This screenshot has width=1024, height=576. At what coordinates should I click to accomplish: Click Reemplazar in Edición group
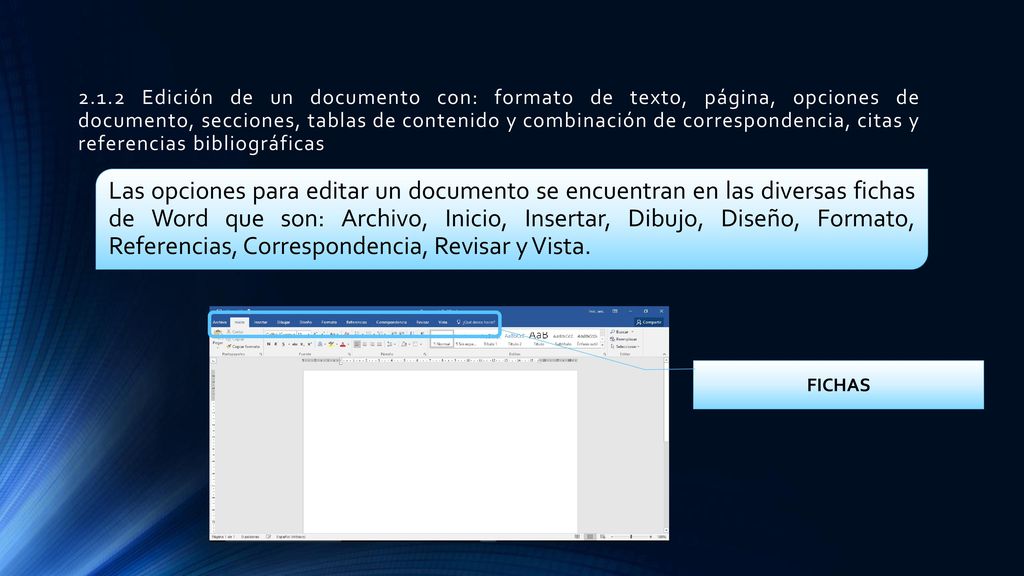click(x=623, y=339)
